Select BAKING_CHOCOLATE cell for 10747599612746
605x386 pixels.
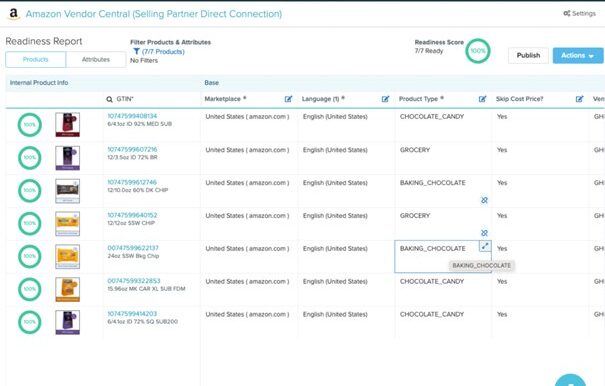click(443, 191)
